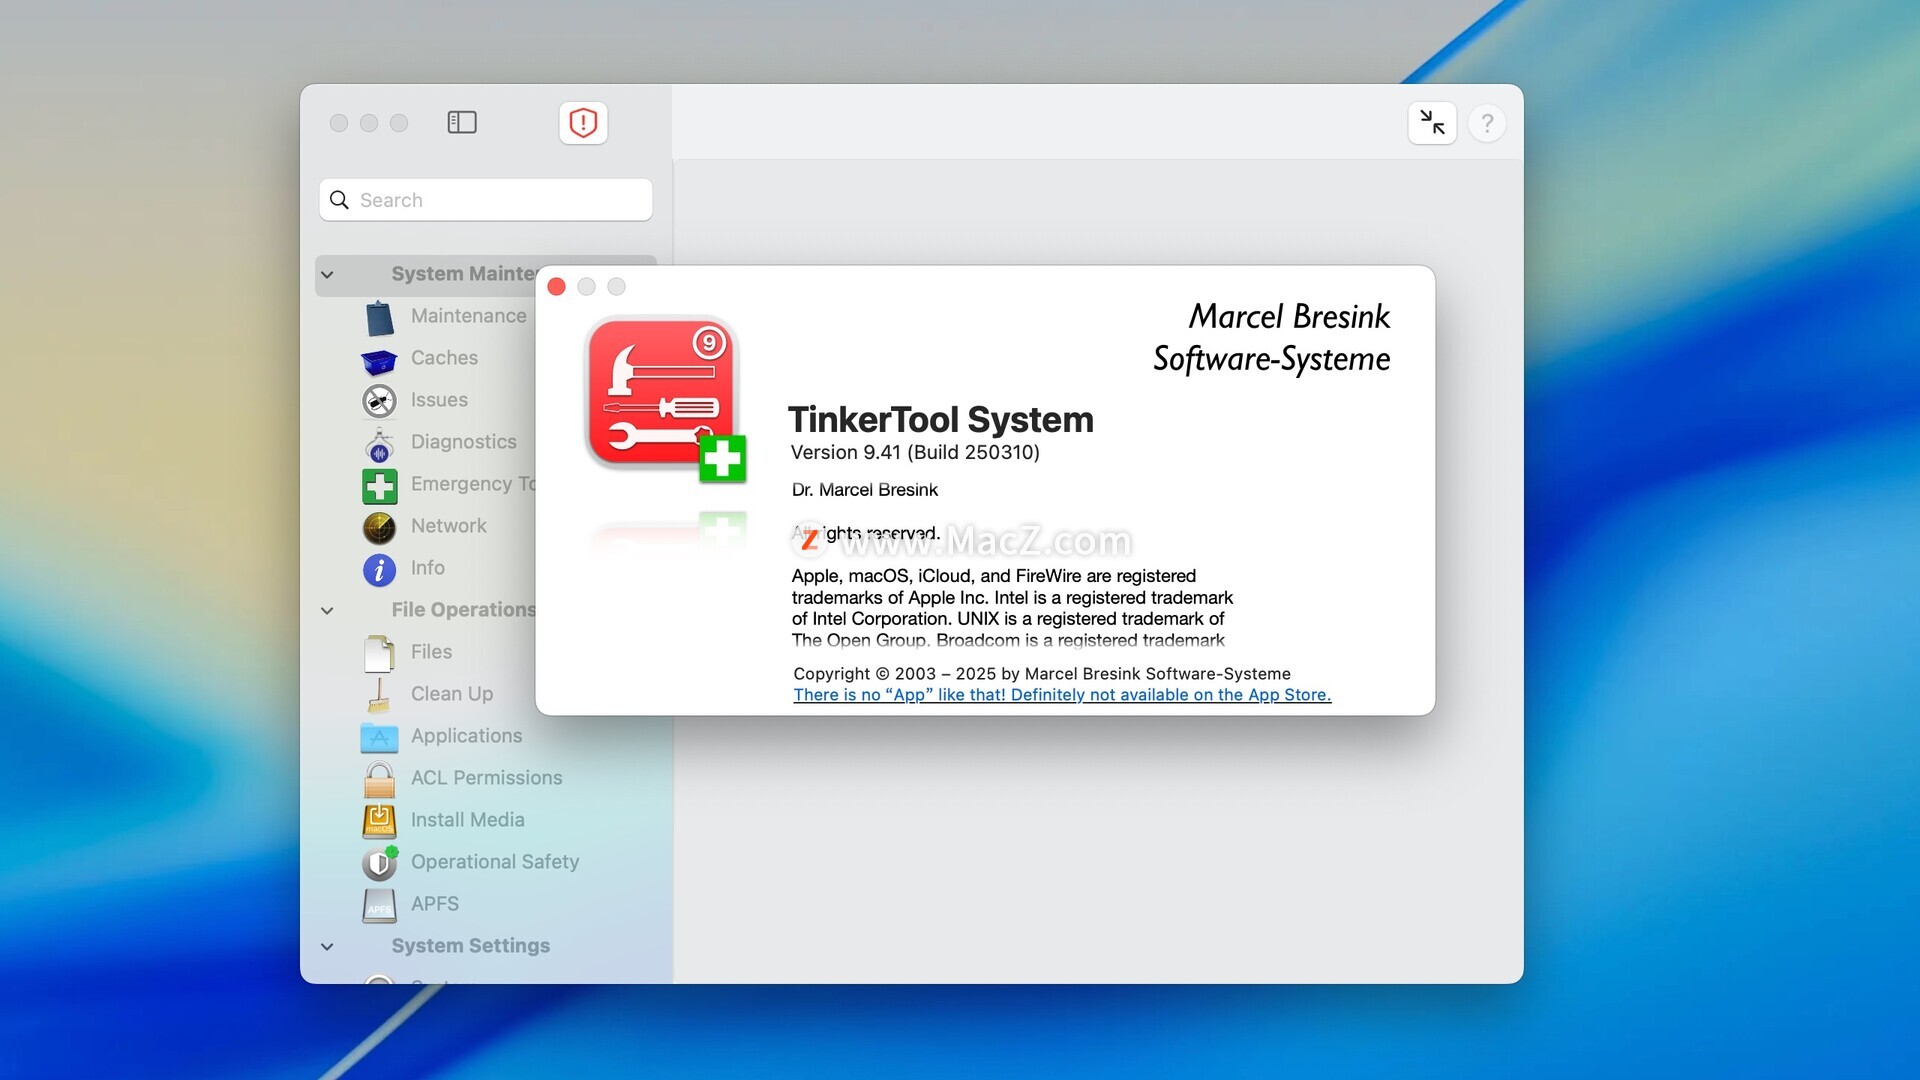Open the Clean Up pane

tap(451, 694)
